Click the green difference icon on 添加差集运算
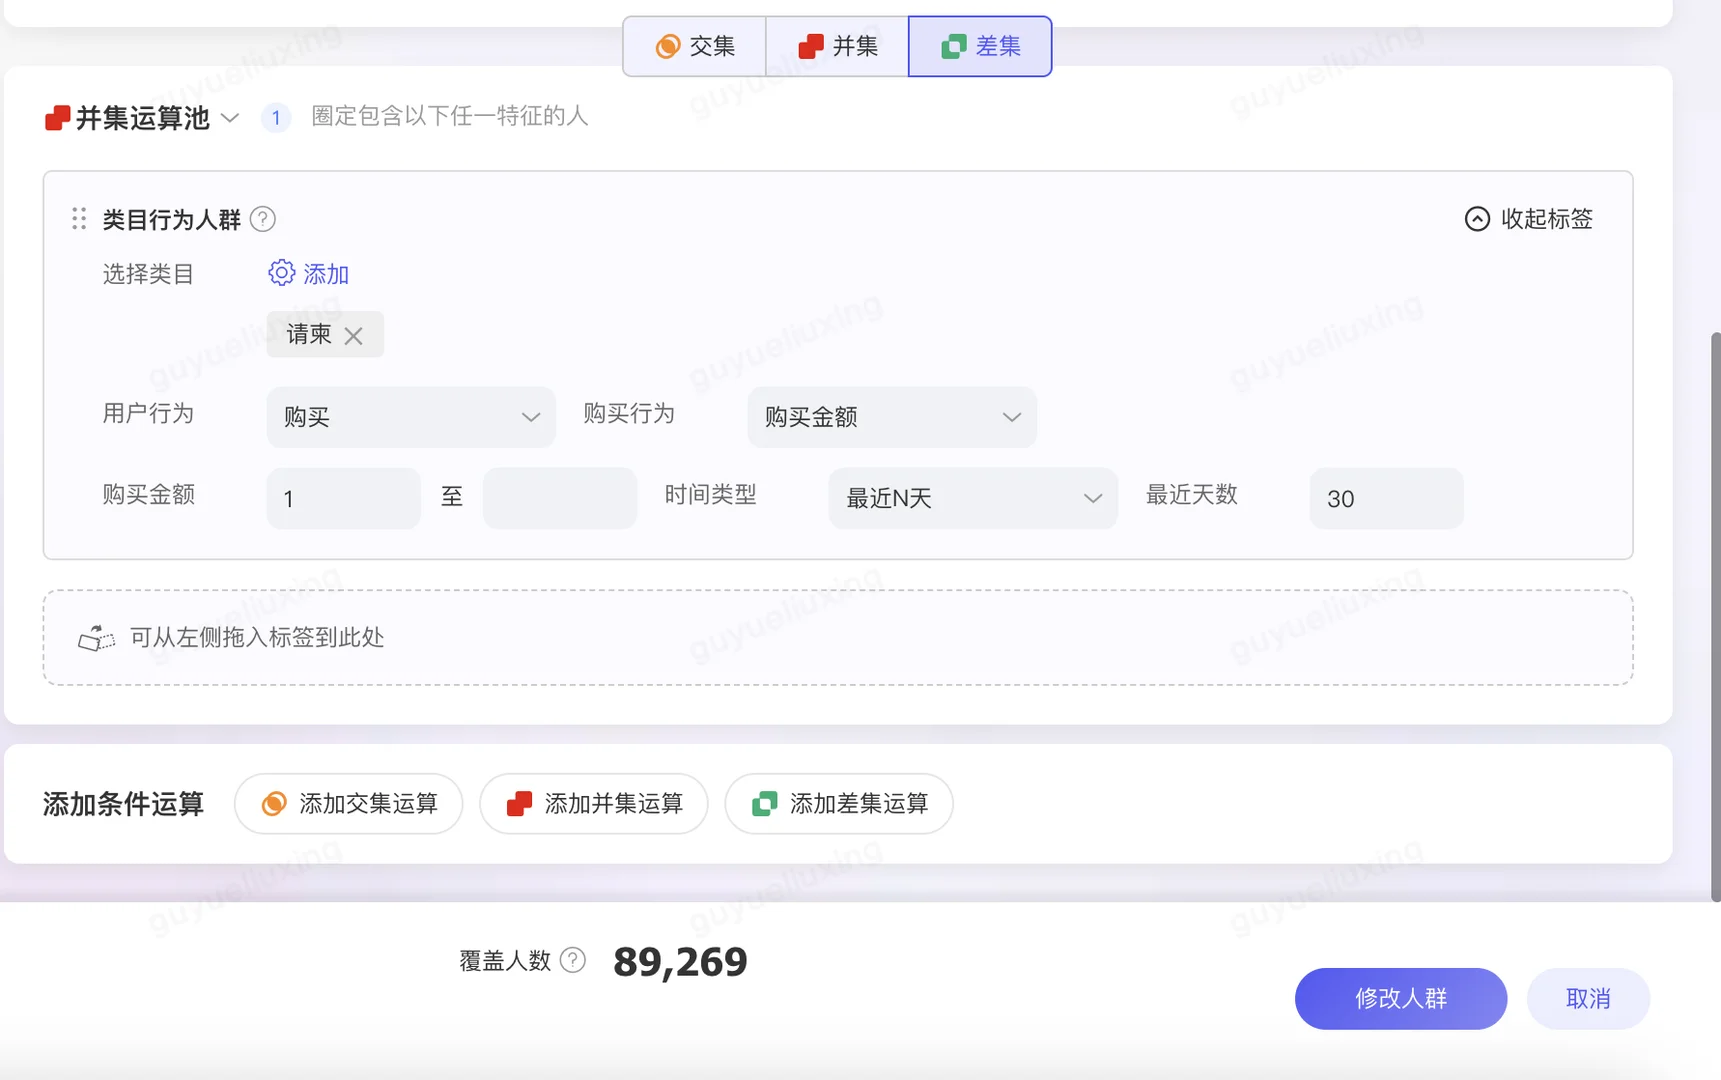 (764, 803)
